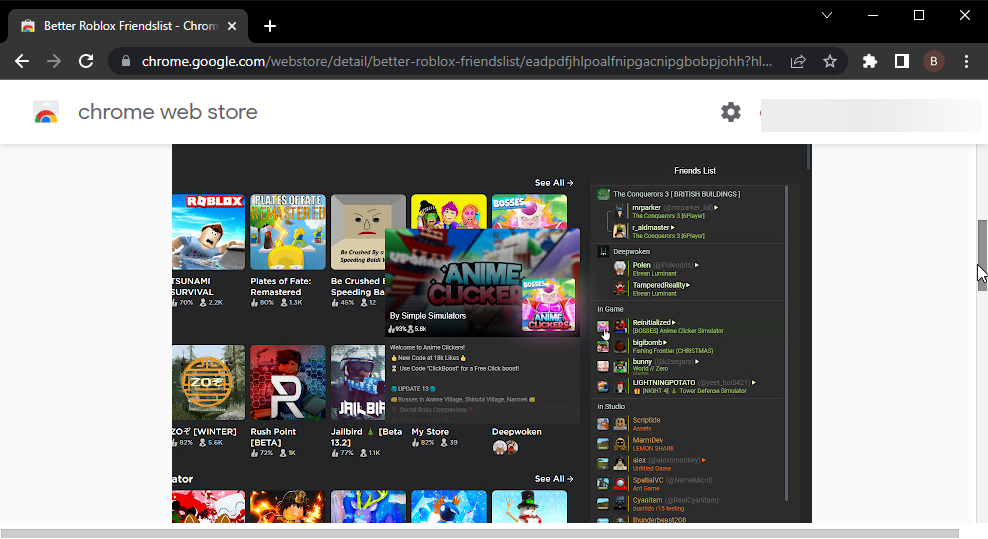Click See All above the top games row
The height and width of the screenshot is (539, 988).
tap(554, 183)
